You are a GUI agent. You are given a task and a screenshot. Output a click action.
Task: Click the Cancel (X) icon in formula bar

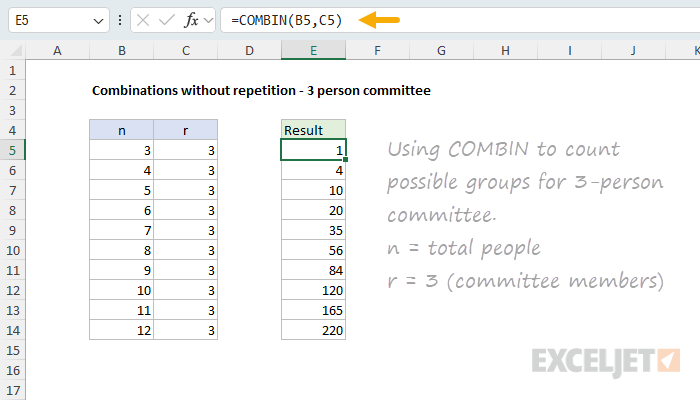click(x=143, y=20)
